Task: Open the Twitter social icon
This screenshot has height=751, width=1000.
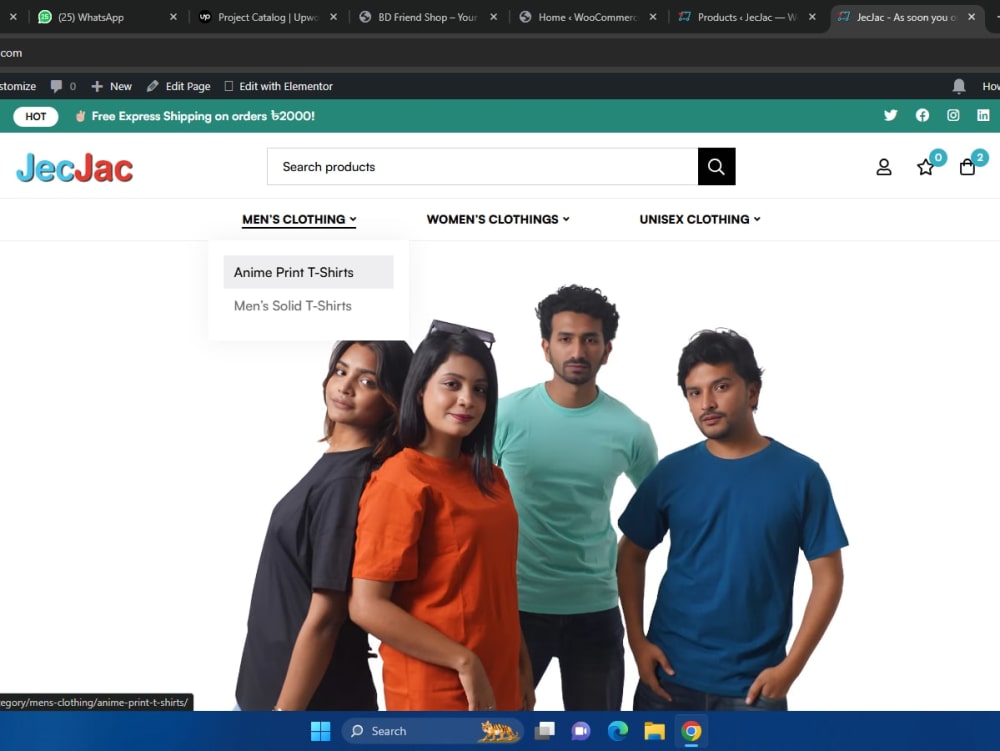Action: [x=890, y=115]
